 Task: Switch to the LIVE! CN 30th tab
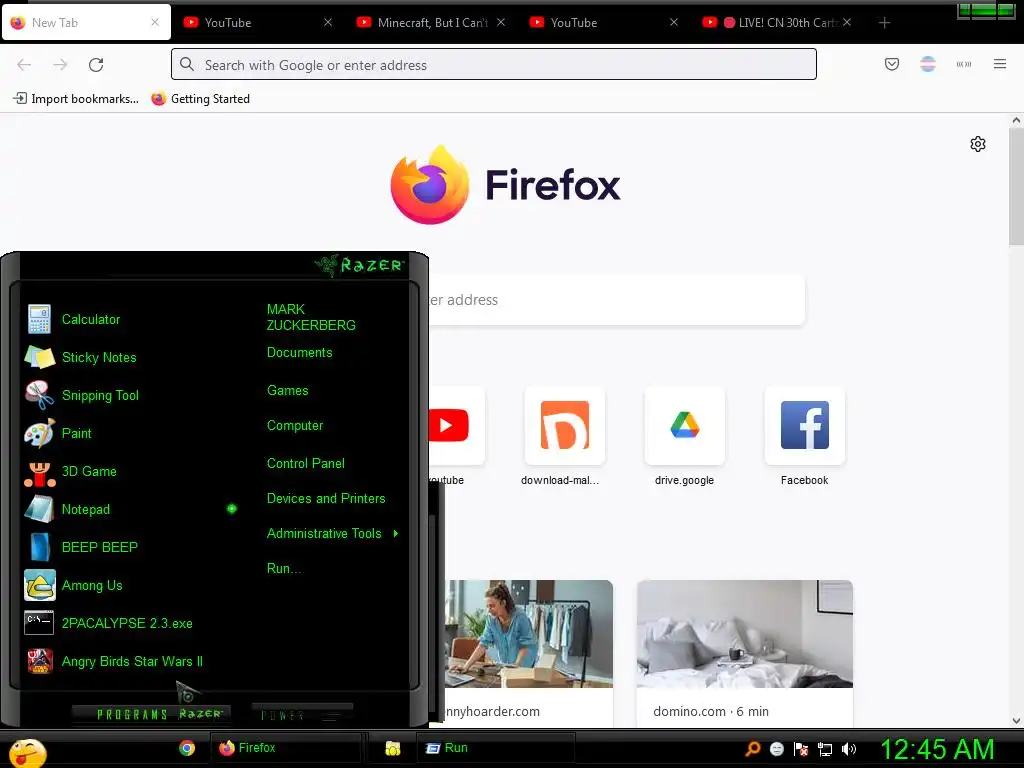click(776, 22)
